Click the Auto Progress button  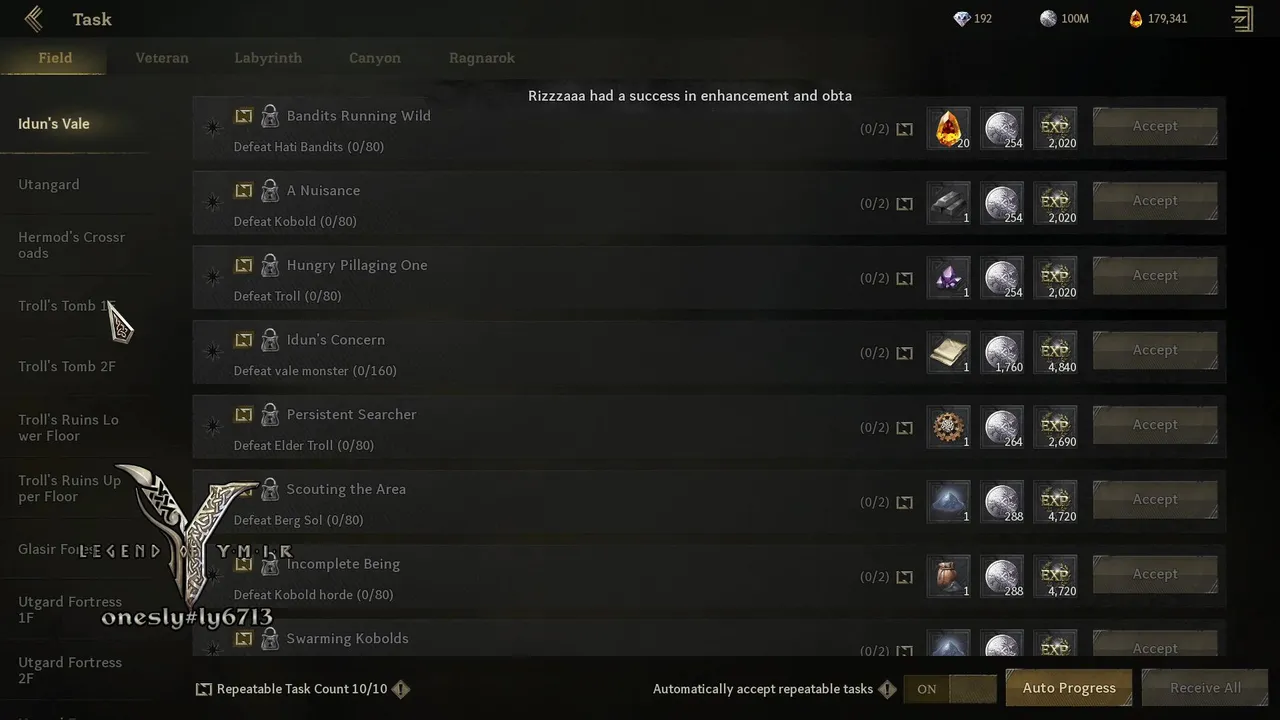[x=1069, y=688]
